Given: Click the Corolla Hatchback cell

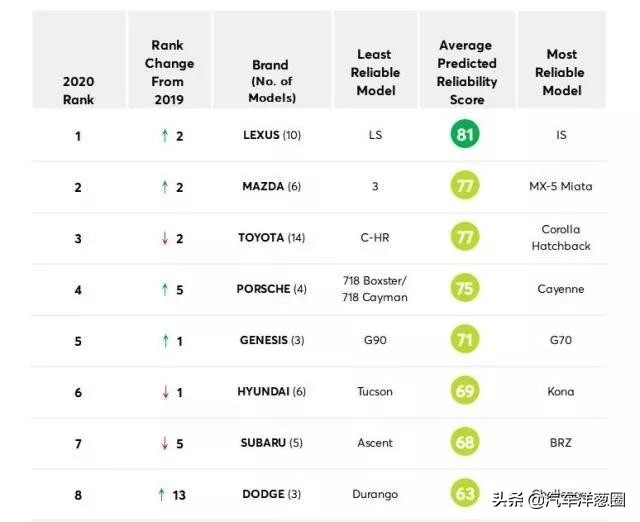Looking at the screenshot, I should [x=561, y=238].
